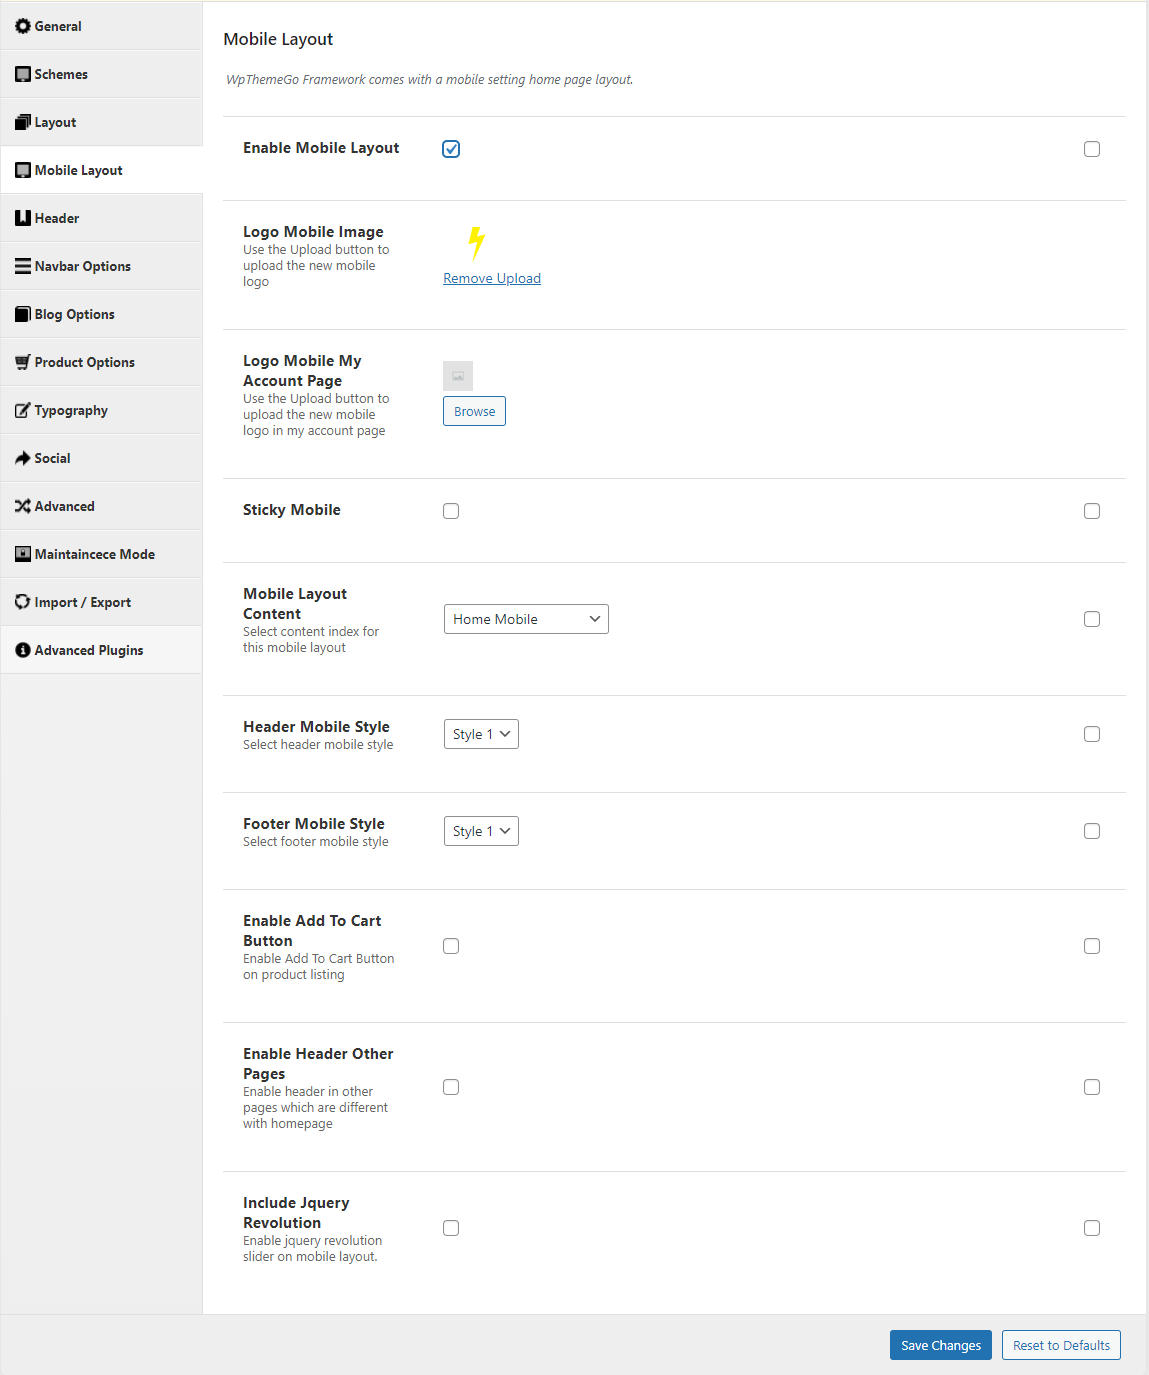The image size is (1149, 1375).
Task: Open the Home Mobile content dropdown
Action: (x=526, y=619)
